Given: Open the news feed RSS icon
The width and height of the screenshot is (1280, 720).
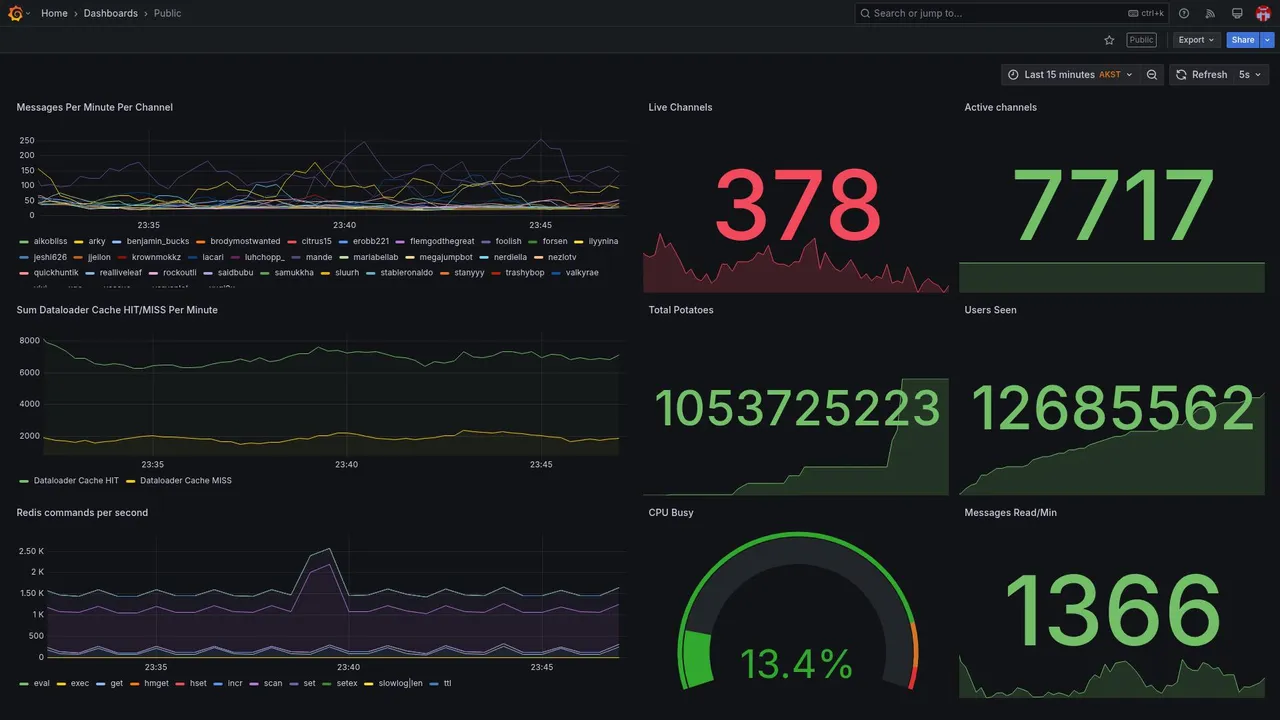Looking at the screenshot, I should click(1210, 13).
